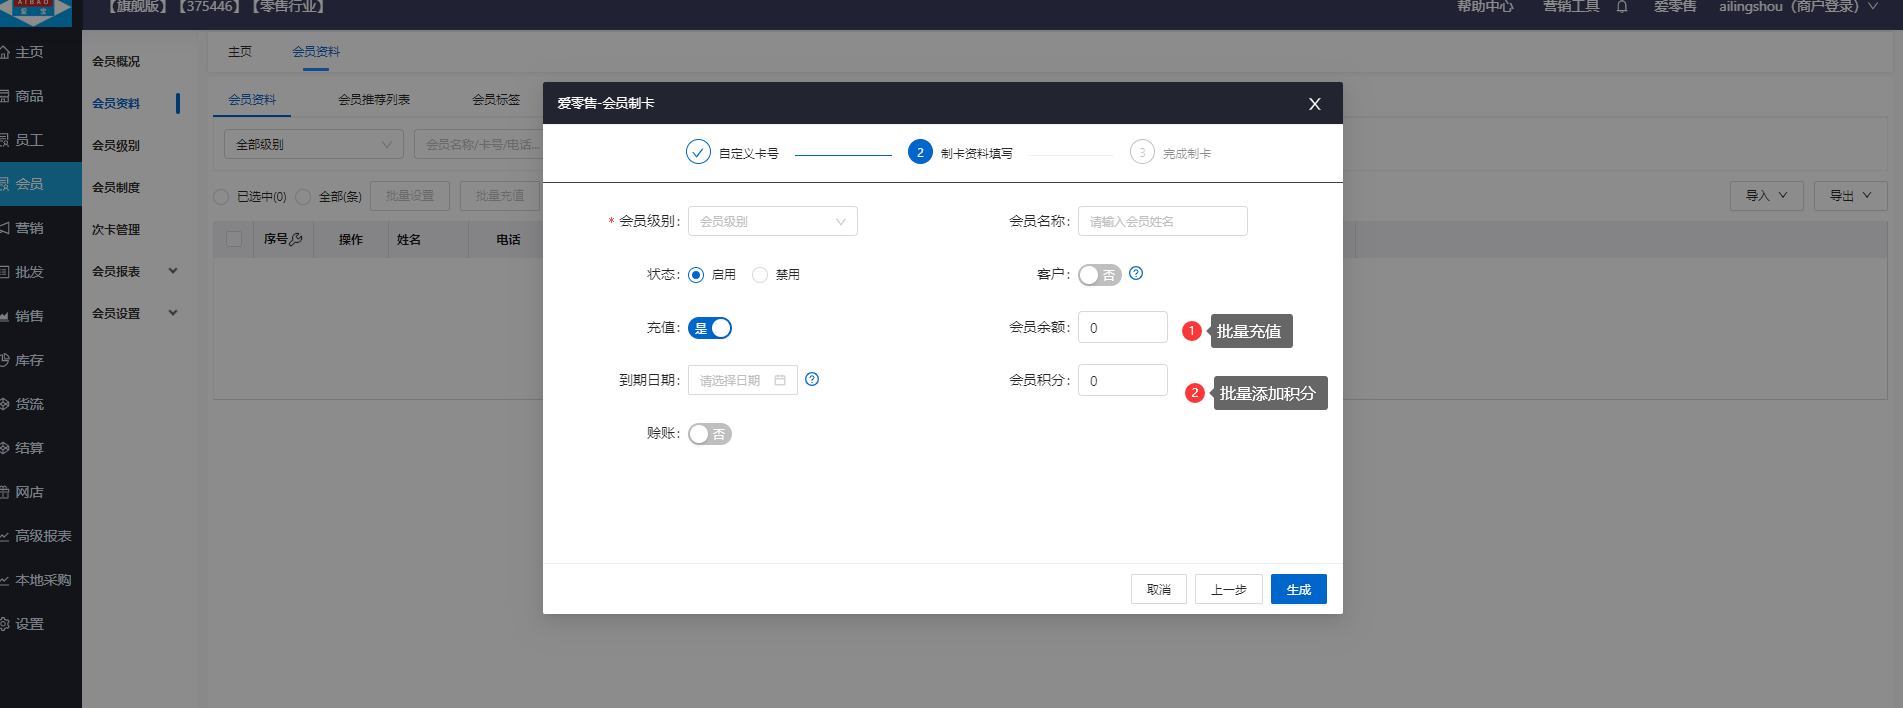
Task: Click the 会员名称 input field
Action: [1162, 221]
